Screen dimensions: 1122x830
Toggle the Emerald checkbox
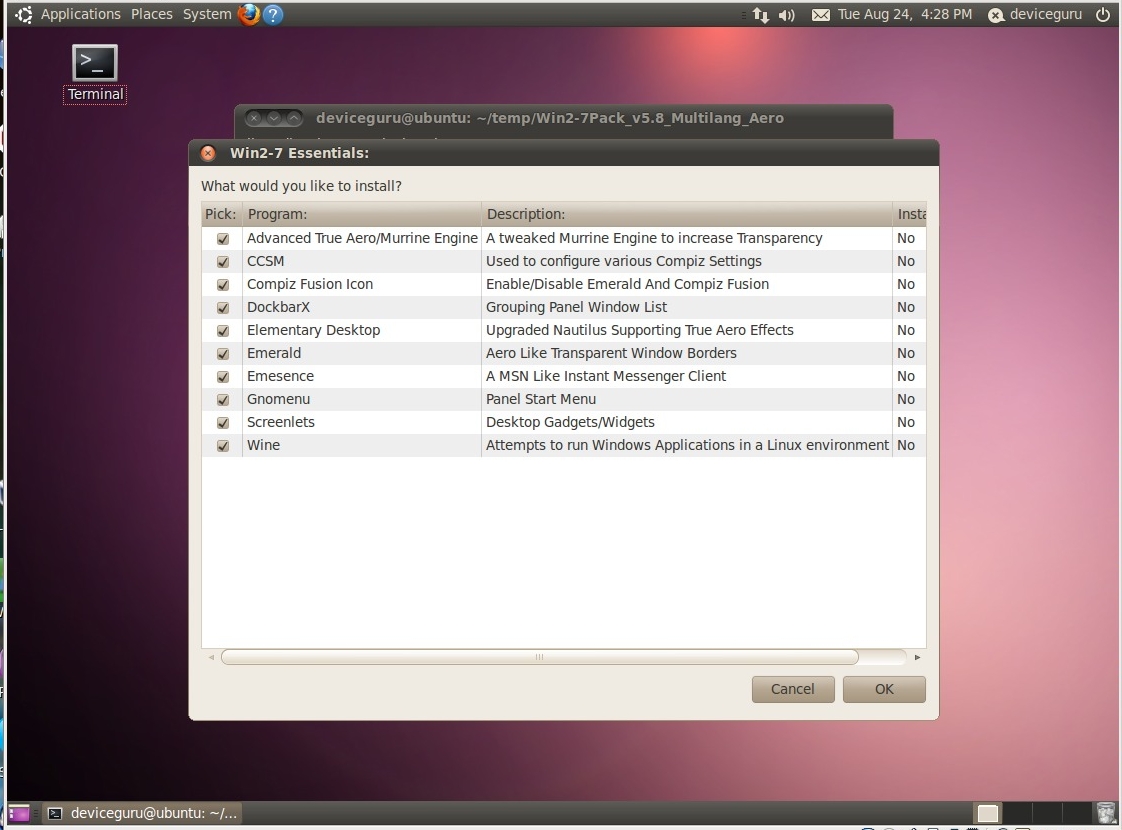point(223,354)
